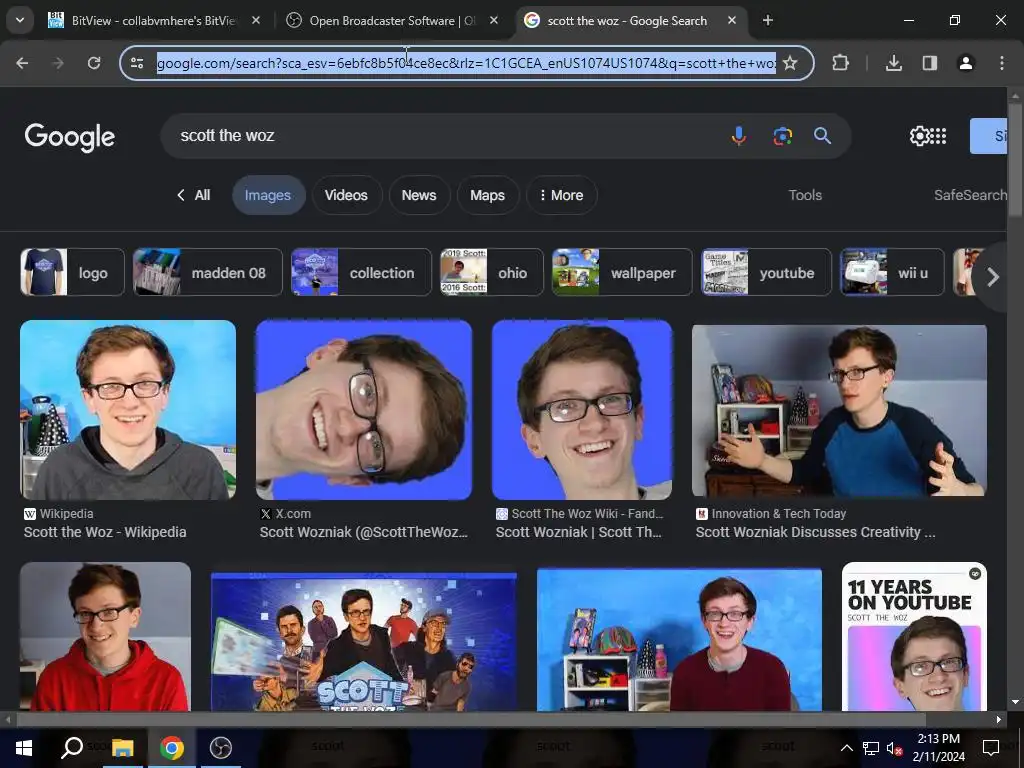Click the Chrome taskbar icon
The height and width of the screenshot is (768, 1024).
coord(172,748)
